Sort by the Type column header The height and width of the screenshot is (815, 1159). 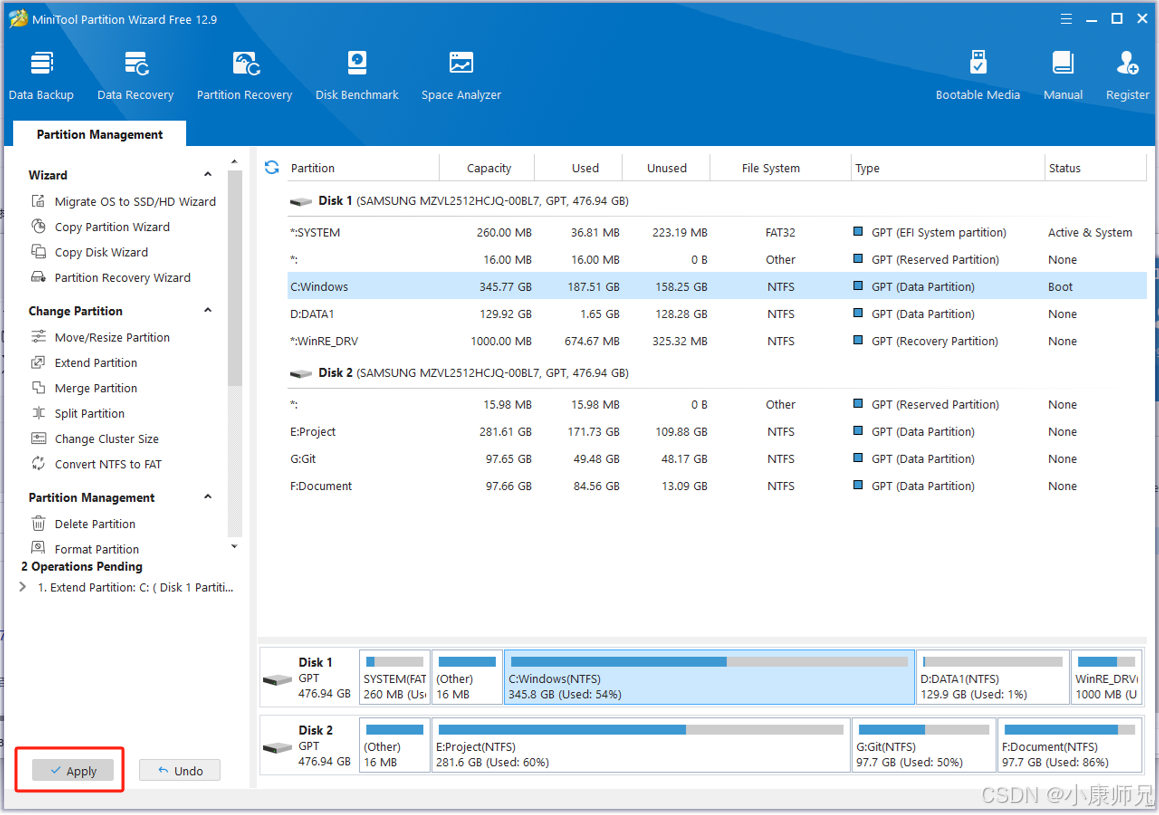pyautogui.click(x=948, y=168)
